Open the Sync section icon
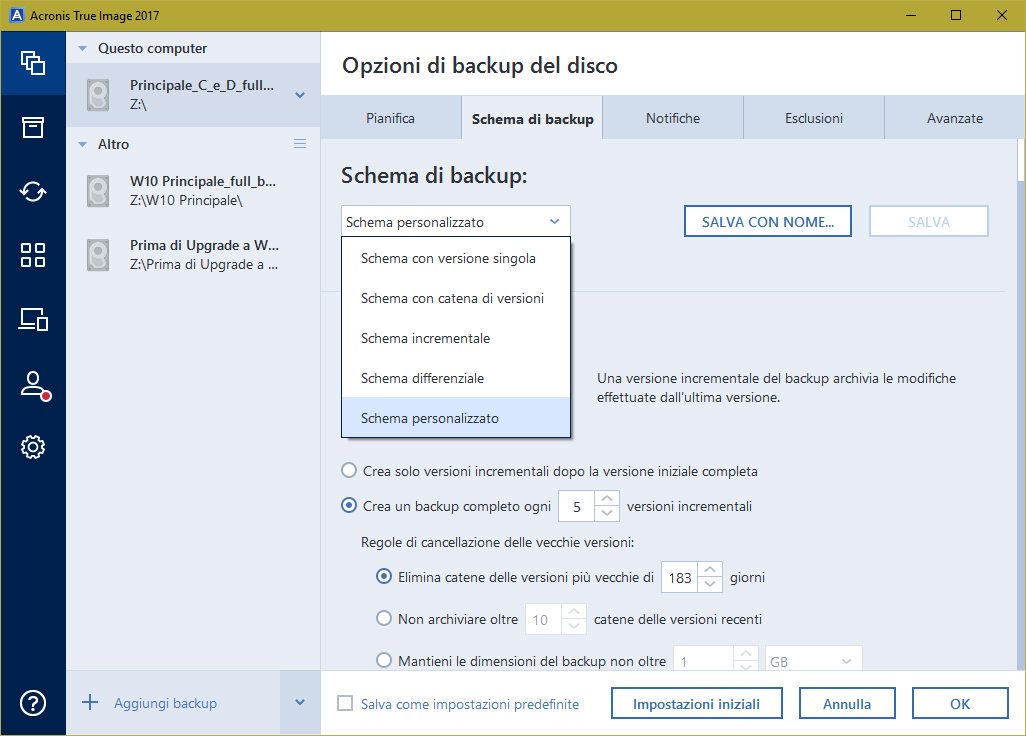The image size is (1026, 736). pos(32,191)
